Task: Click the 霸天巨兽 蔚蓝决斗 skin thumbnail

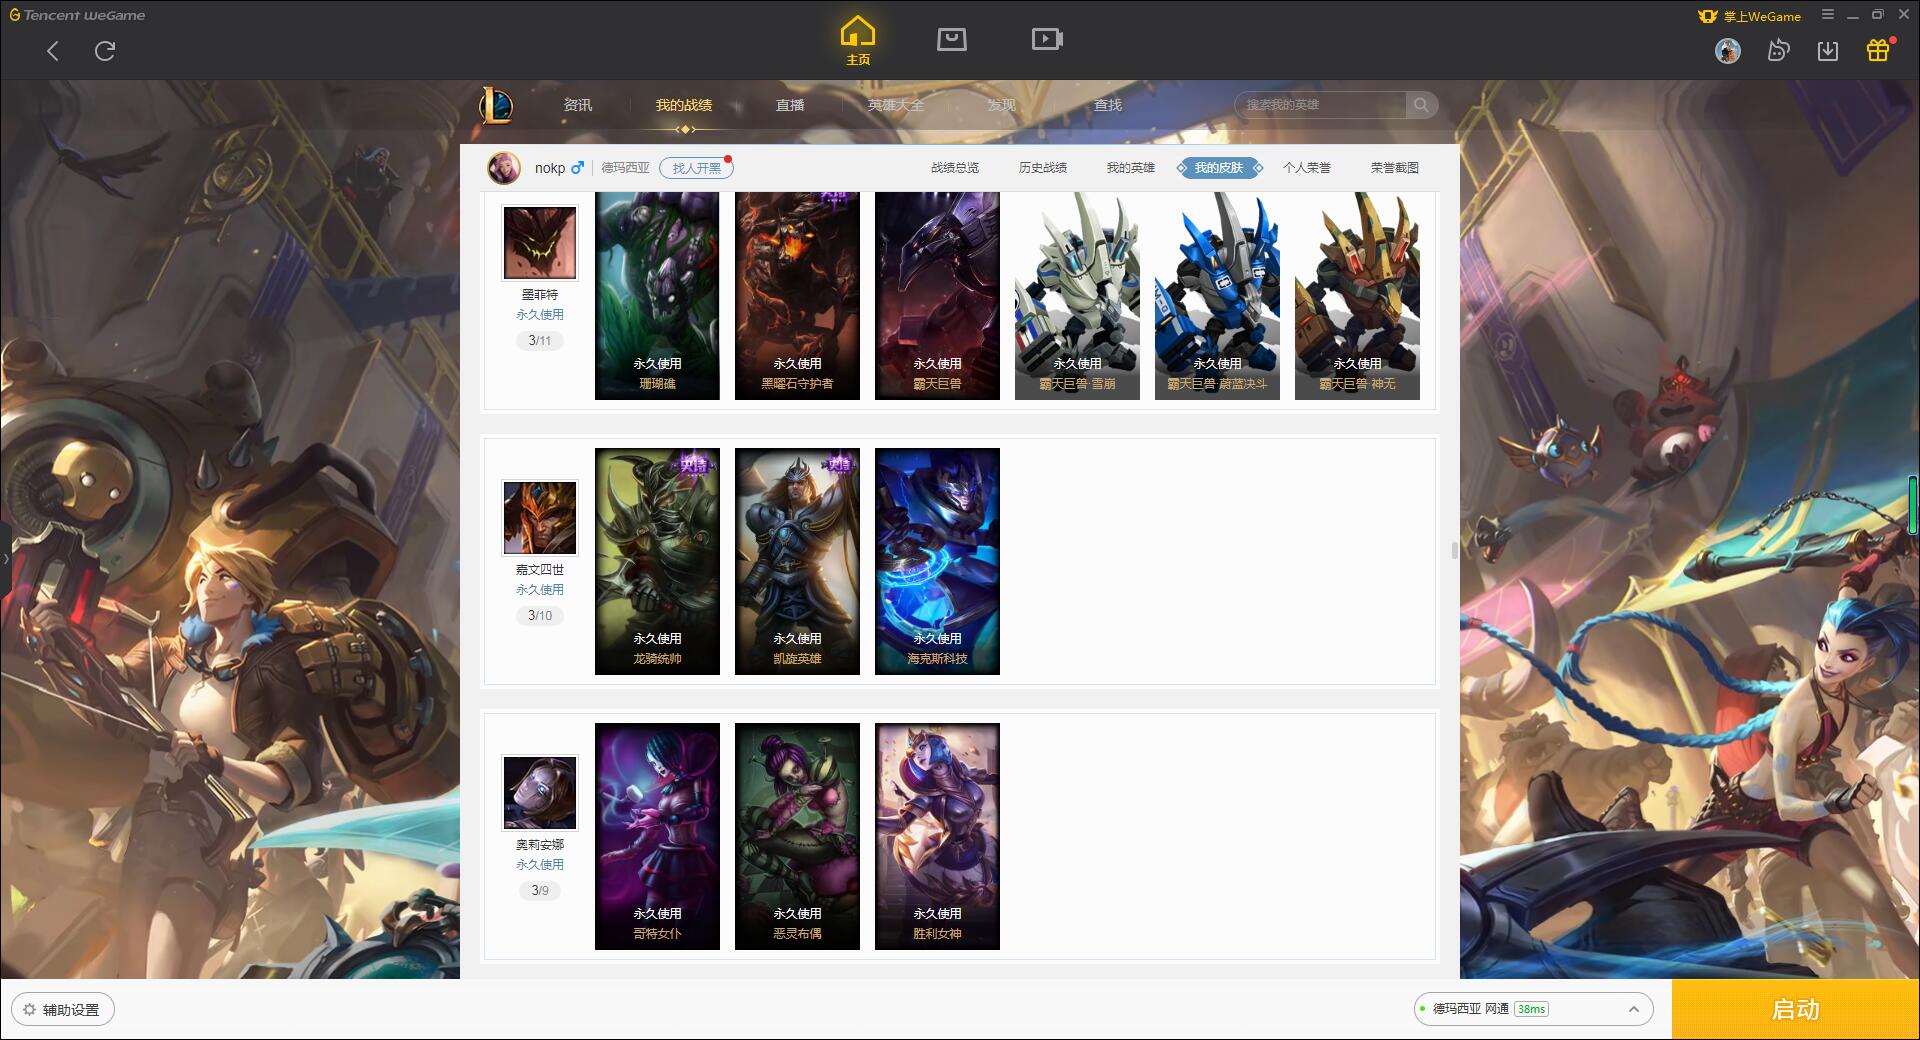Action: pyautogui.click(x=1217, y=296)
